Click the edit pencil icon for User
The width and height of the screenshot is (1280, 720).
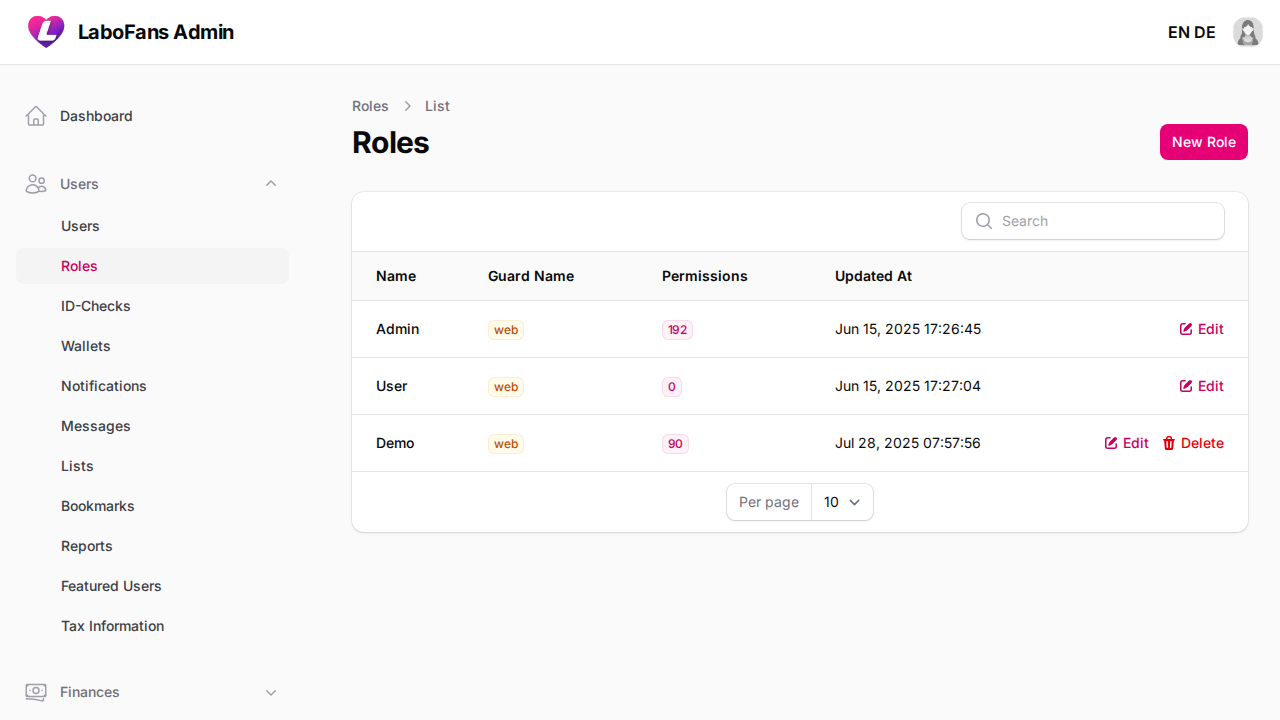click(1186, 386)
